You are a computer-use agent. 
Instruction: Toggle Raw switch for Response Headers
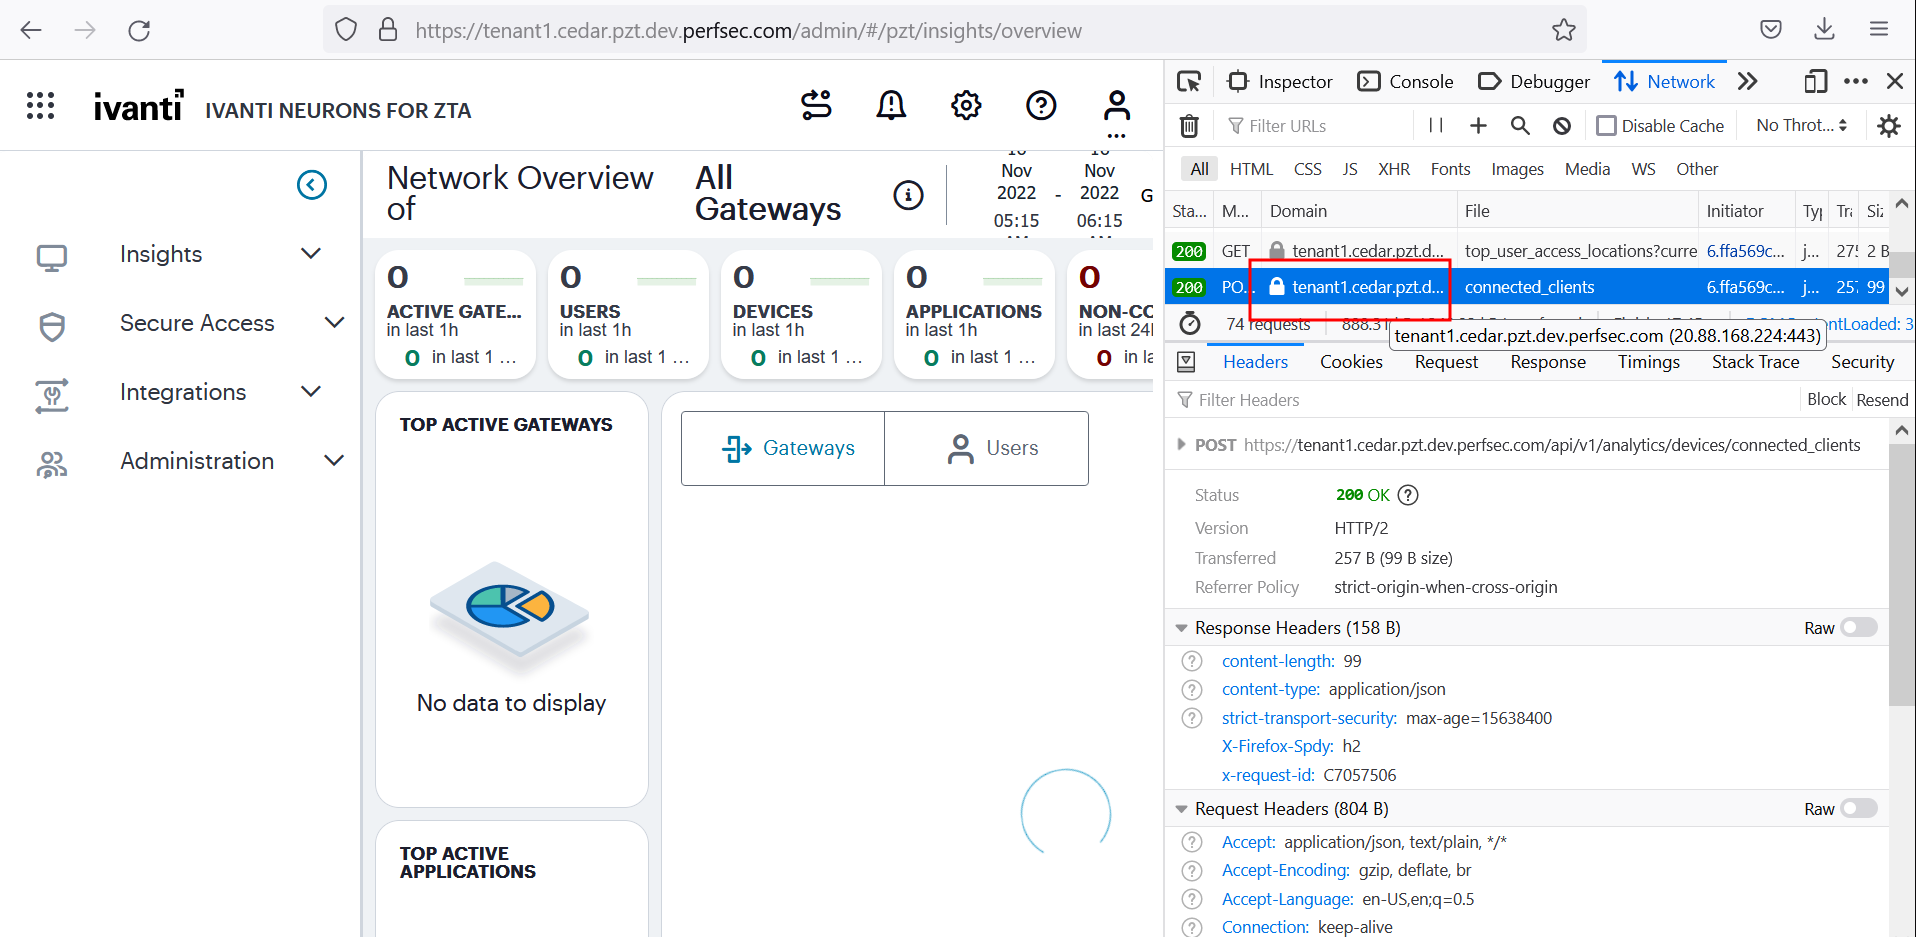point(1858,628)
